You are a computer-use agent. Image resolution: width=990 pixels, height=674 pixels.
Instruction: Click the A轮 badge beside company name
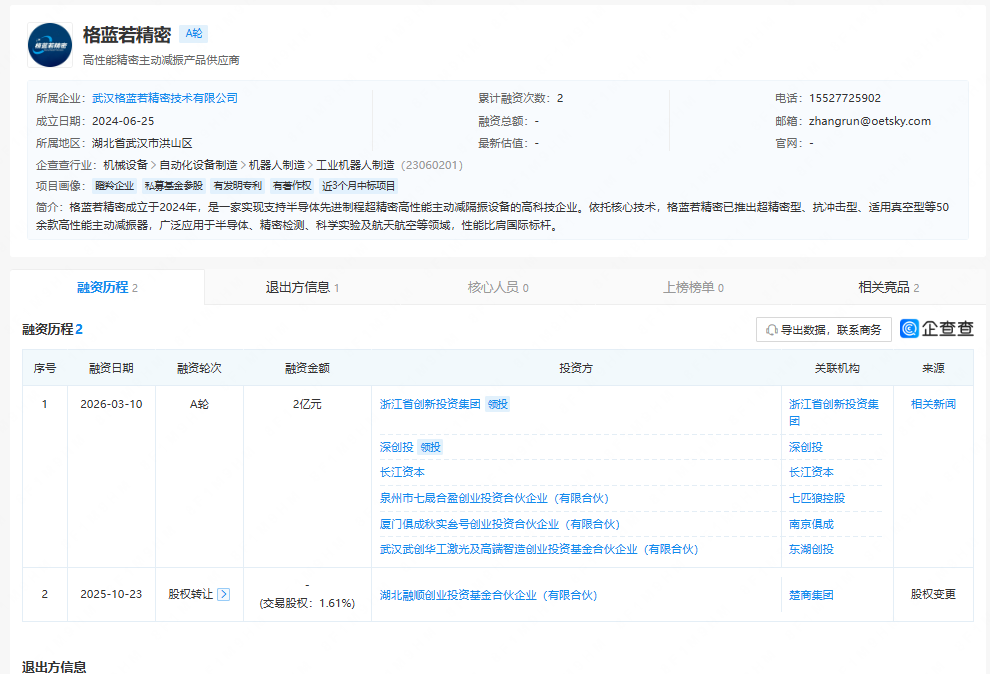(193, 34)
